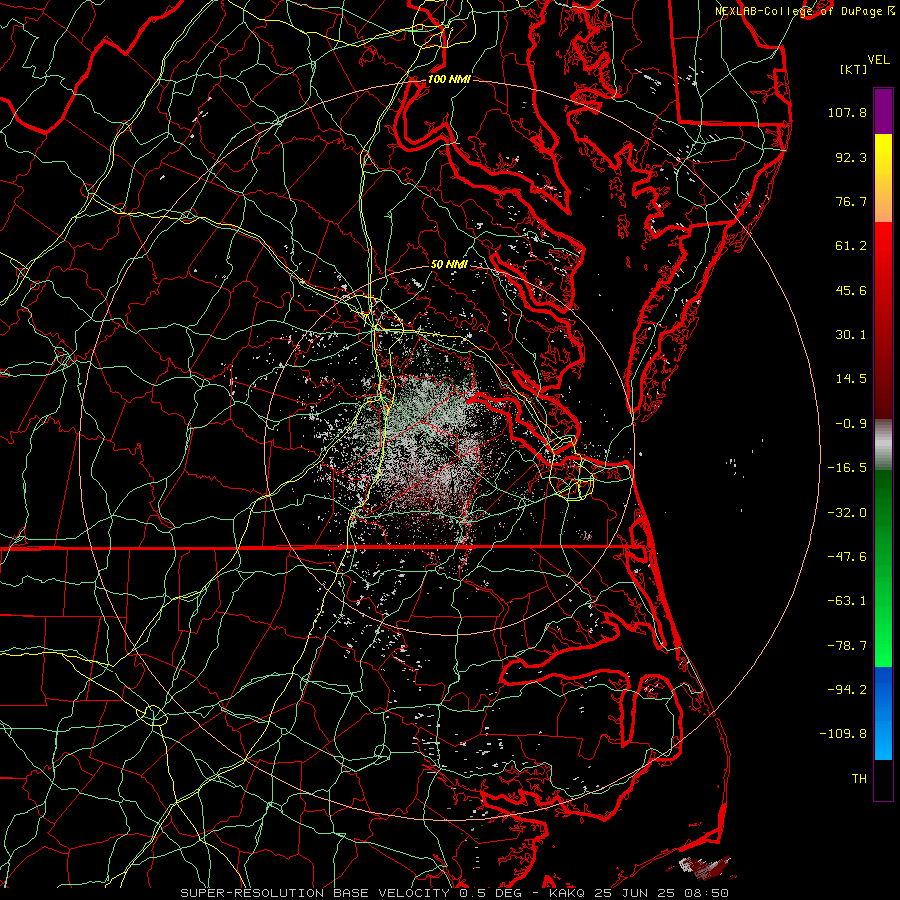Click the -94.2 velocity legend value
Image resolution: width=900 pixels, height=900 pixels.
click(x=847, y=689)
